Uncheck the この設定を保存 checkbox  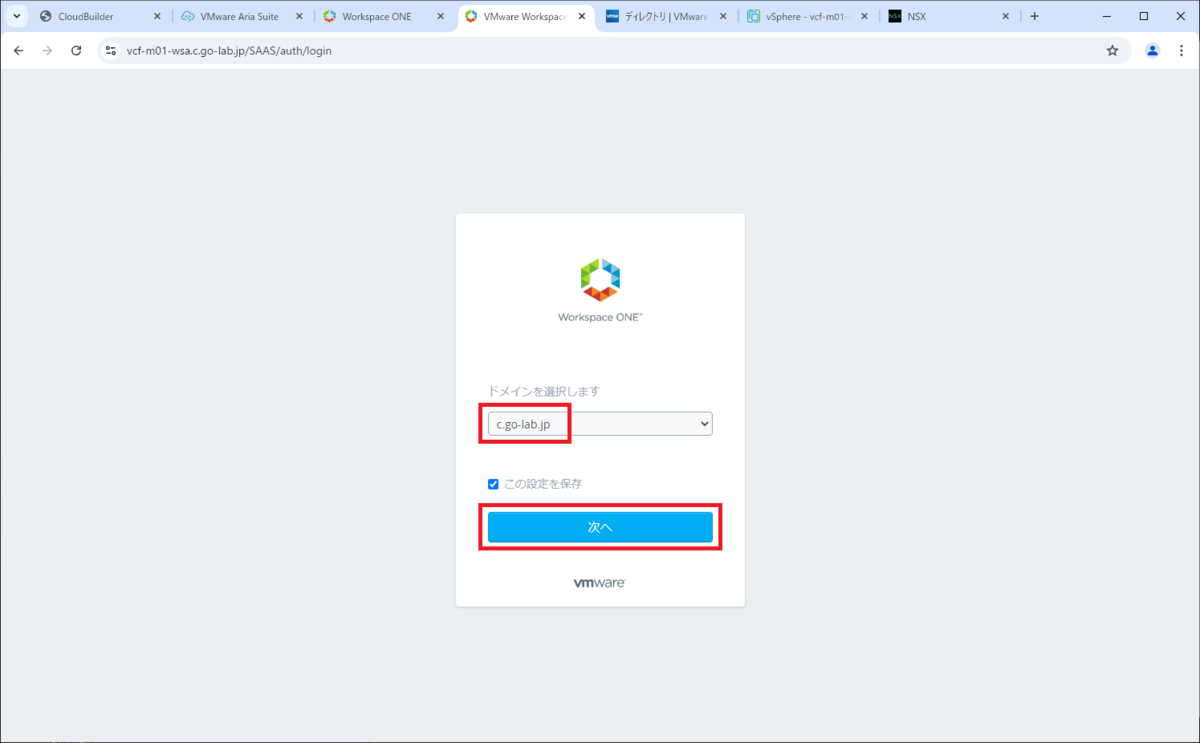click(x=493, y=484)
